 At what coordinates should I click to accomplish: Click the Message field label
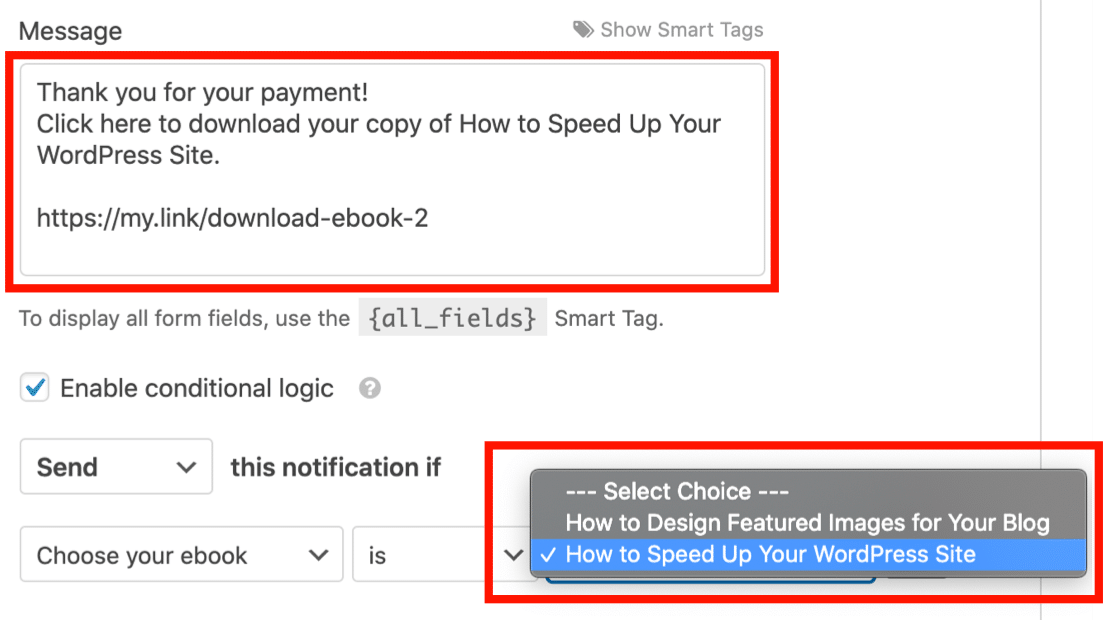click(70, 31)
